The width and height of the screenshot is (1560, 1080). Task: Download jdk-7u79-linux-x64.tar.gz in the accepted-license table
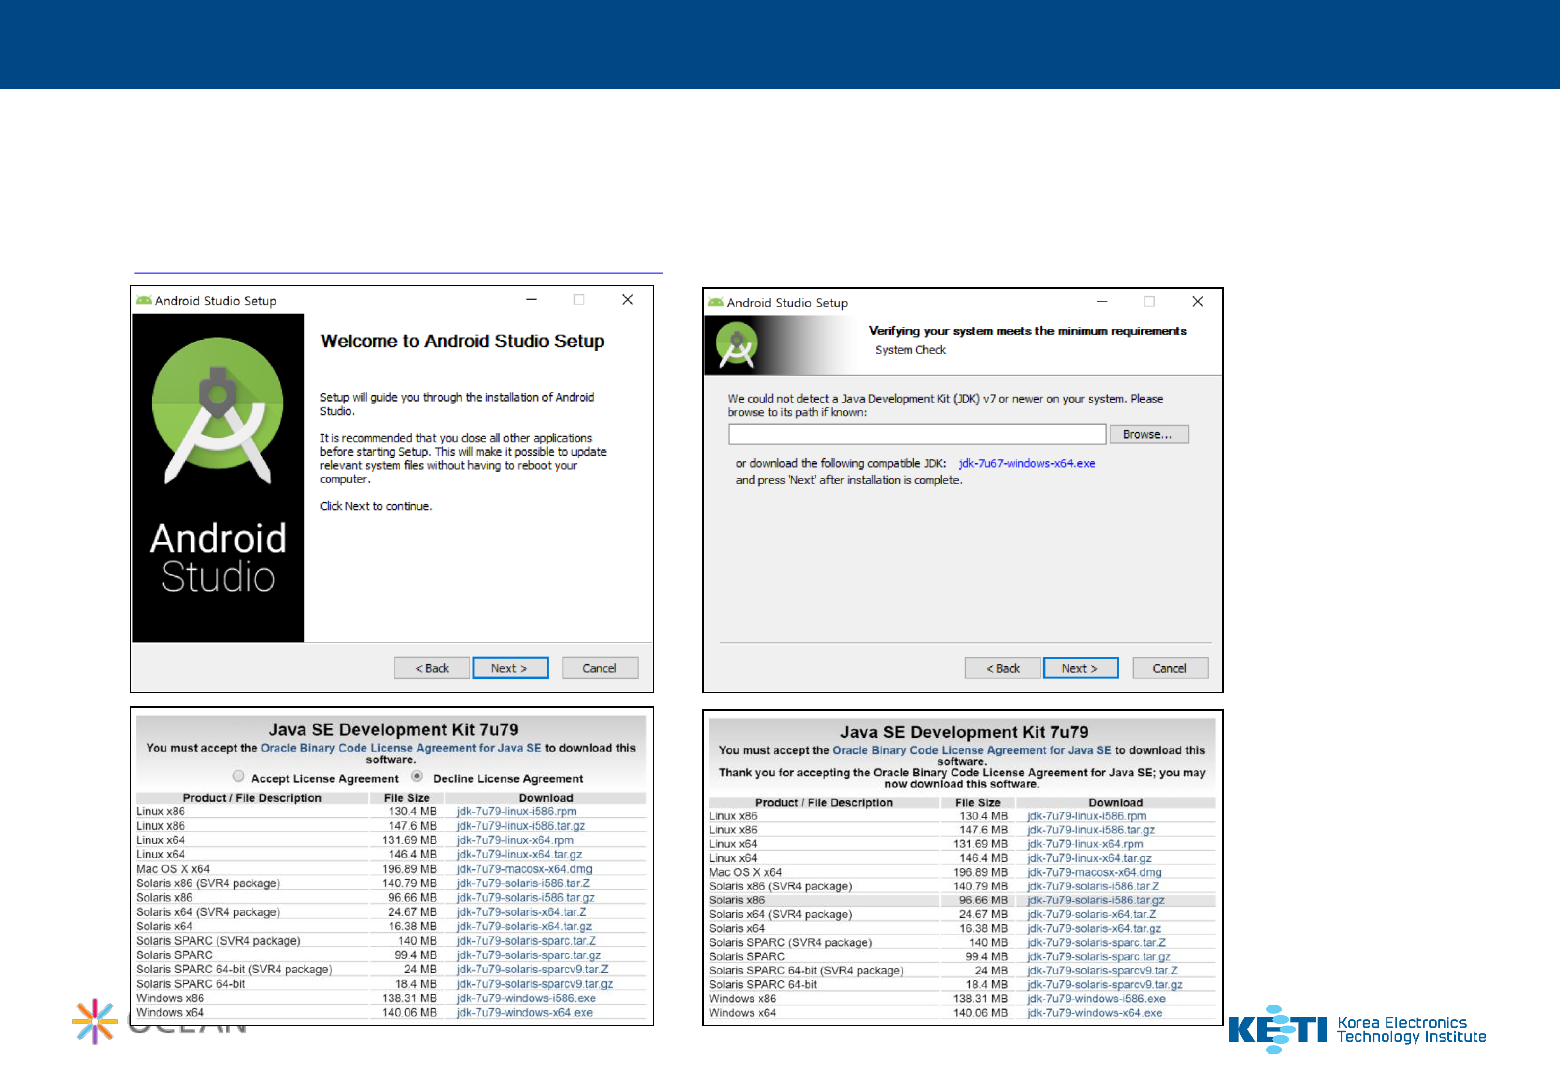pyautogui.click(x=1090, y=858)
